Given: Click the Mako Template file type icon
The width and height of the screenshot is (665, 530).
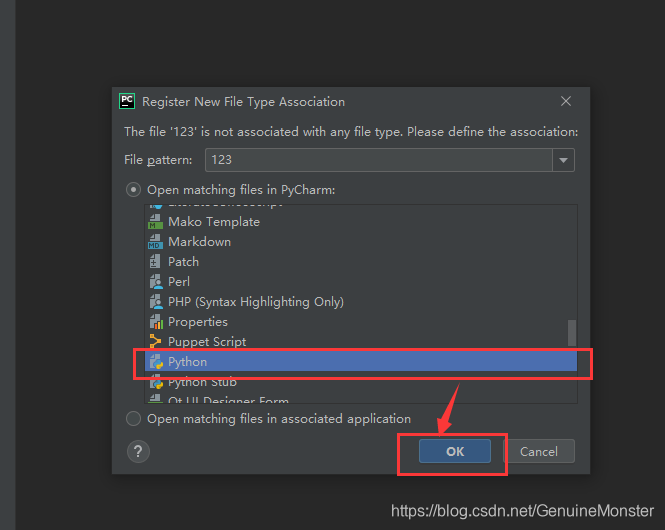Looking at the screenshot, I should [x=155, y=222].
